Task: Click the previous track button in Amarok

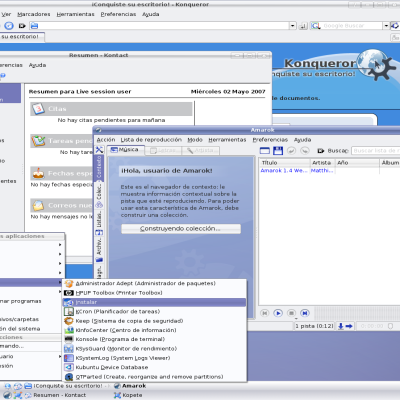Action: [265, 313]
